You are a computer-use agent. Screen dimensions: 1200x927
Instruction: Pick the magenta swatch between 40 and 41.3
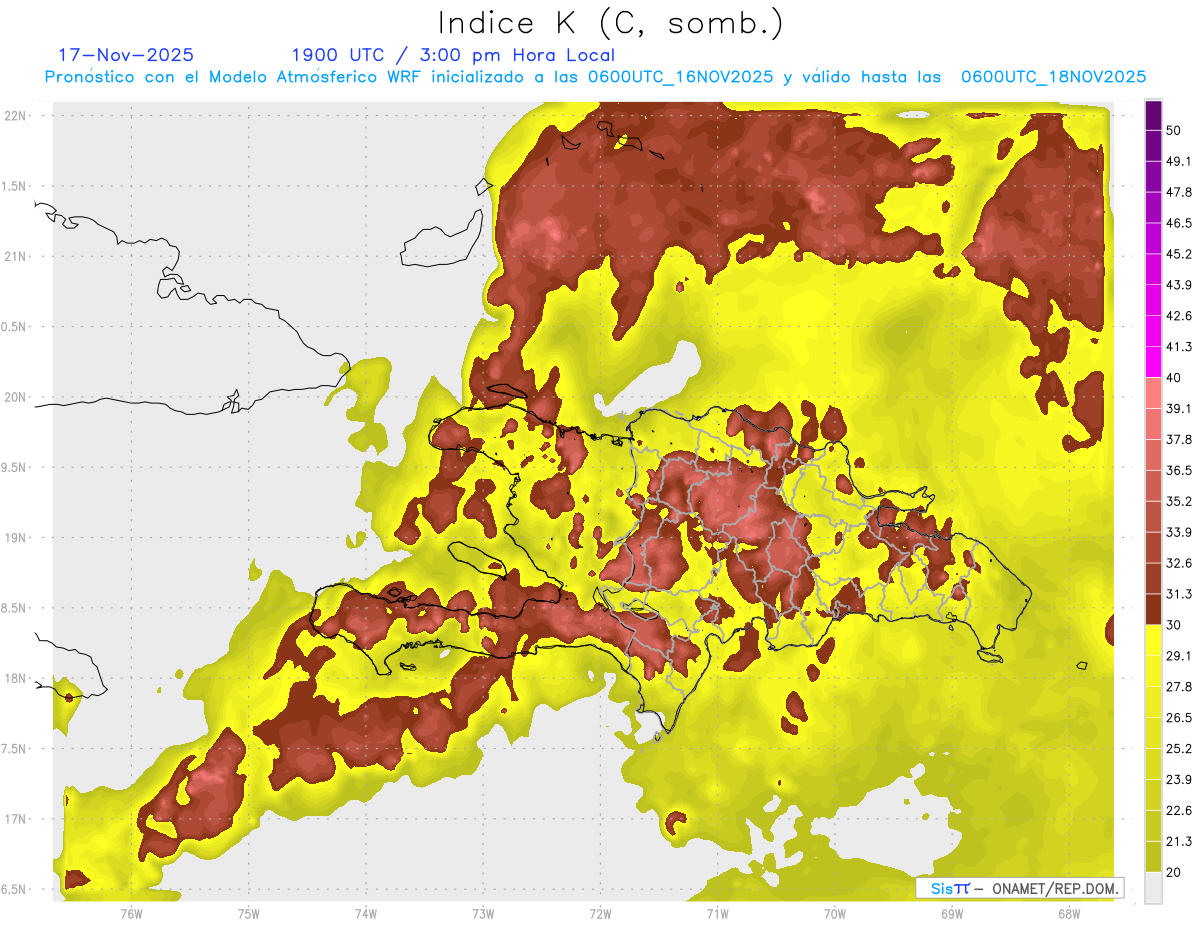tap(1154, 363)
